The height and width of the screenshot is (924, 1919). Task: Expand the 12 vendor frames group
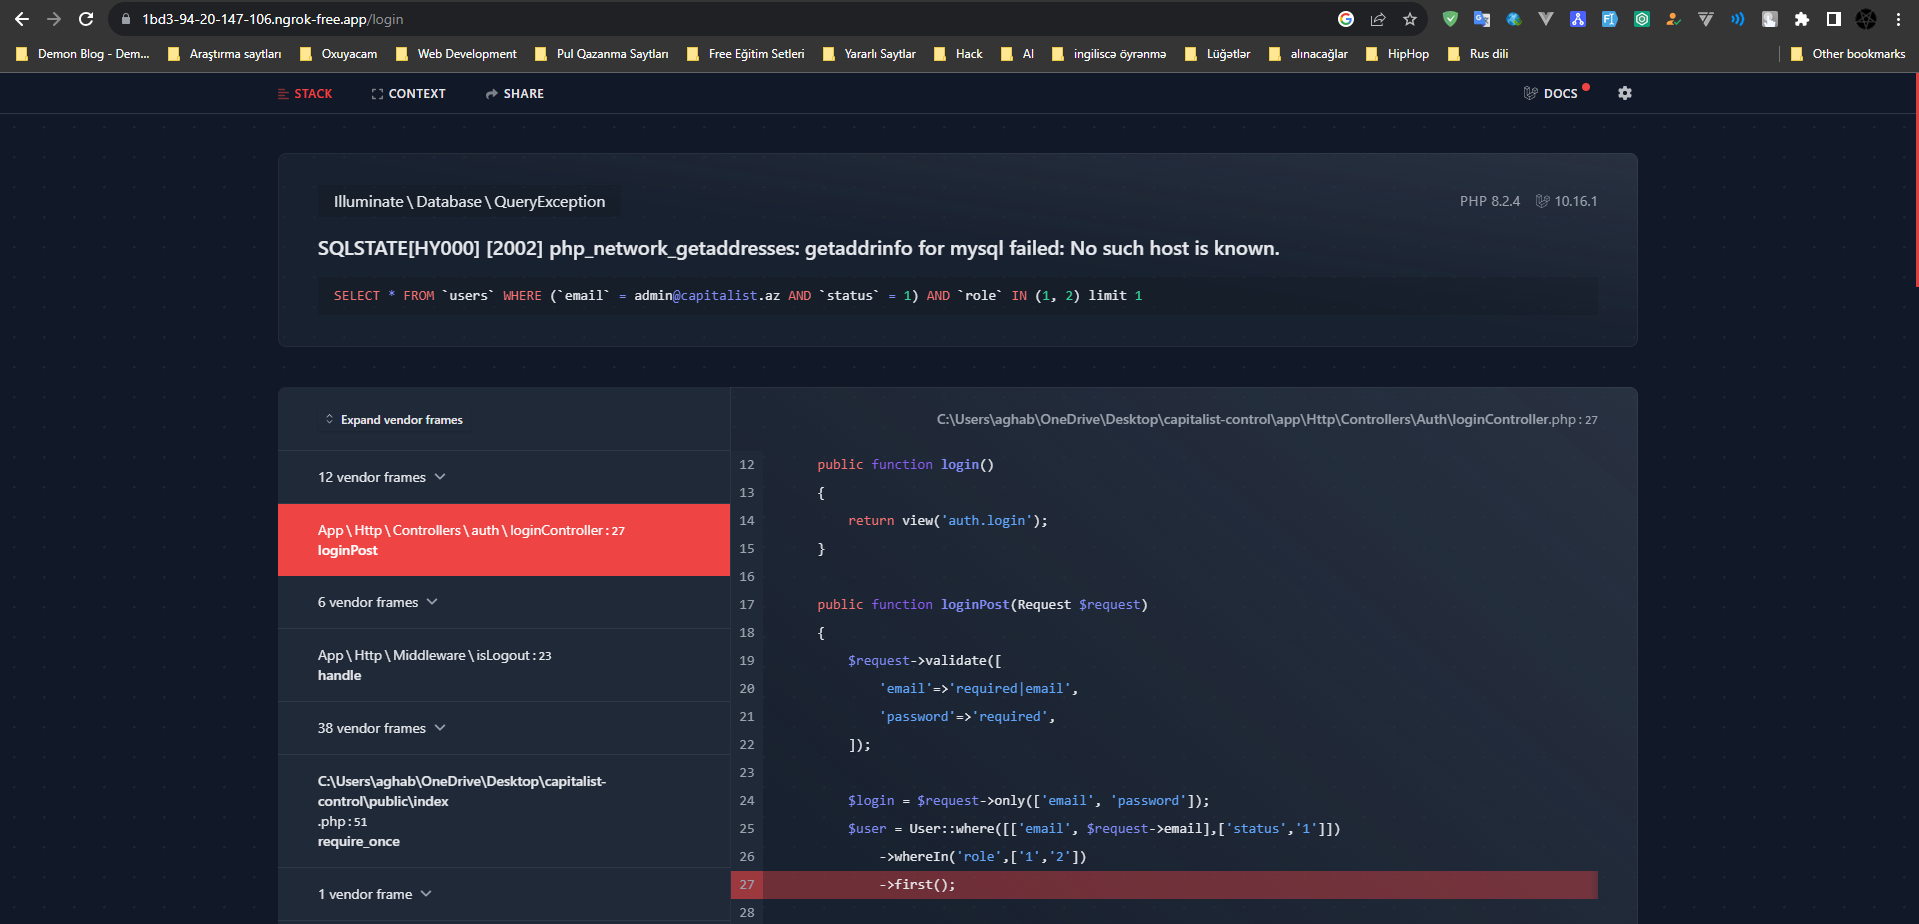(504, 477)
